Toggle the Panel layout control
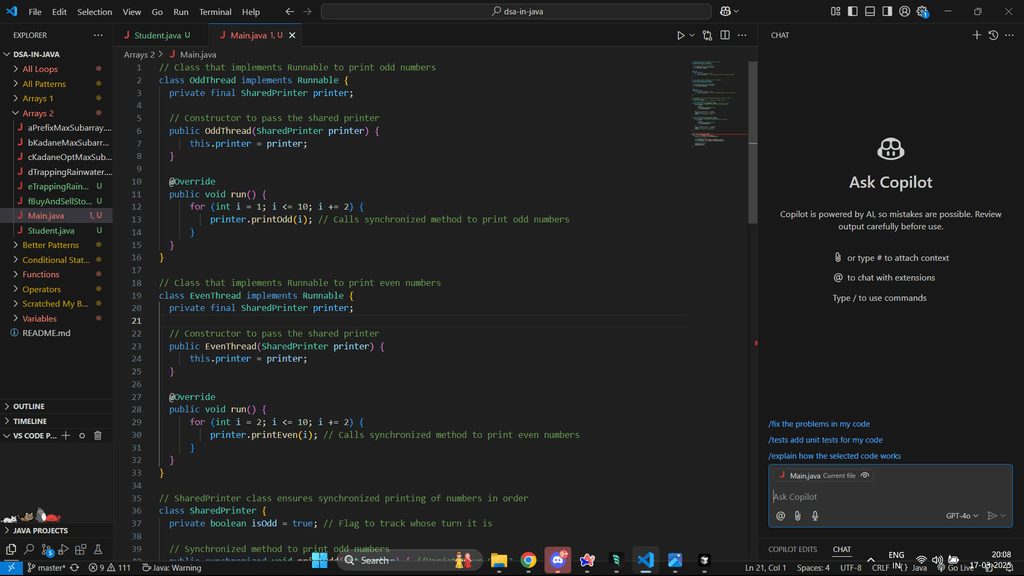 pos(869,11)
